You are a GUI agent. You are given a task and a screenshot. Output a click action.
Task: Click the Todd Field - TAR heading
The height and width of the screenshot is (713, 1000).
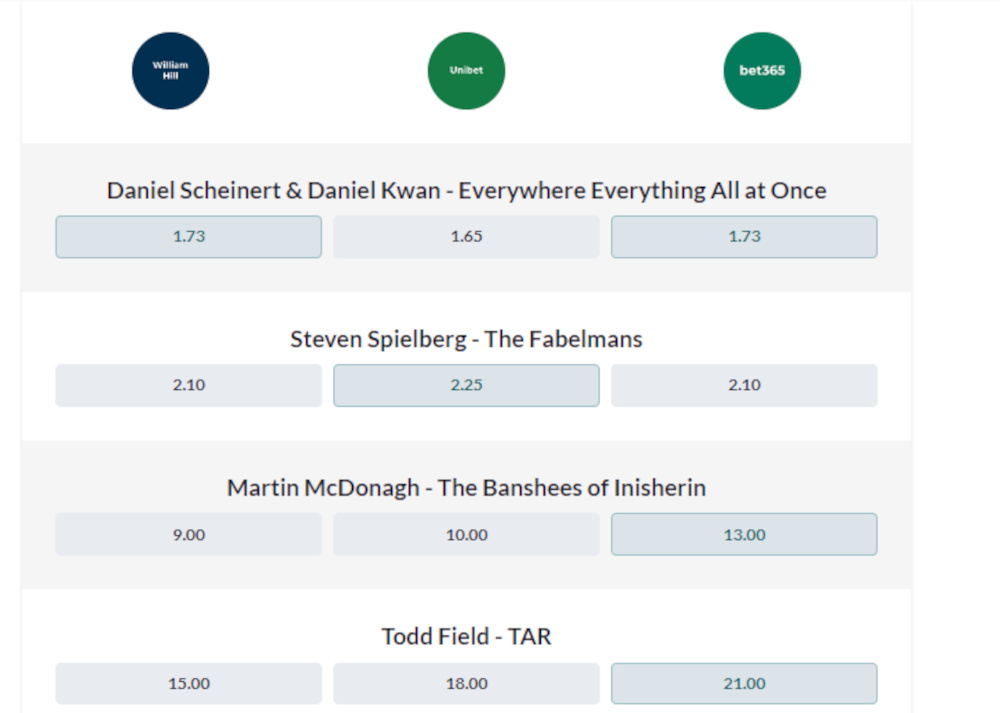[x=466, y=636]
